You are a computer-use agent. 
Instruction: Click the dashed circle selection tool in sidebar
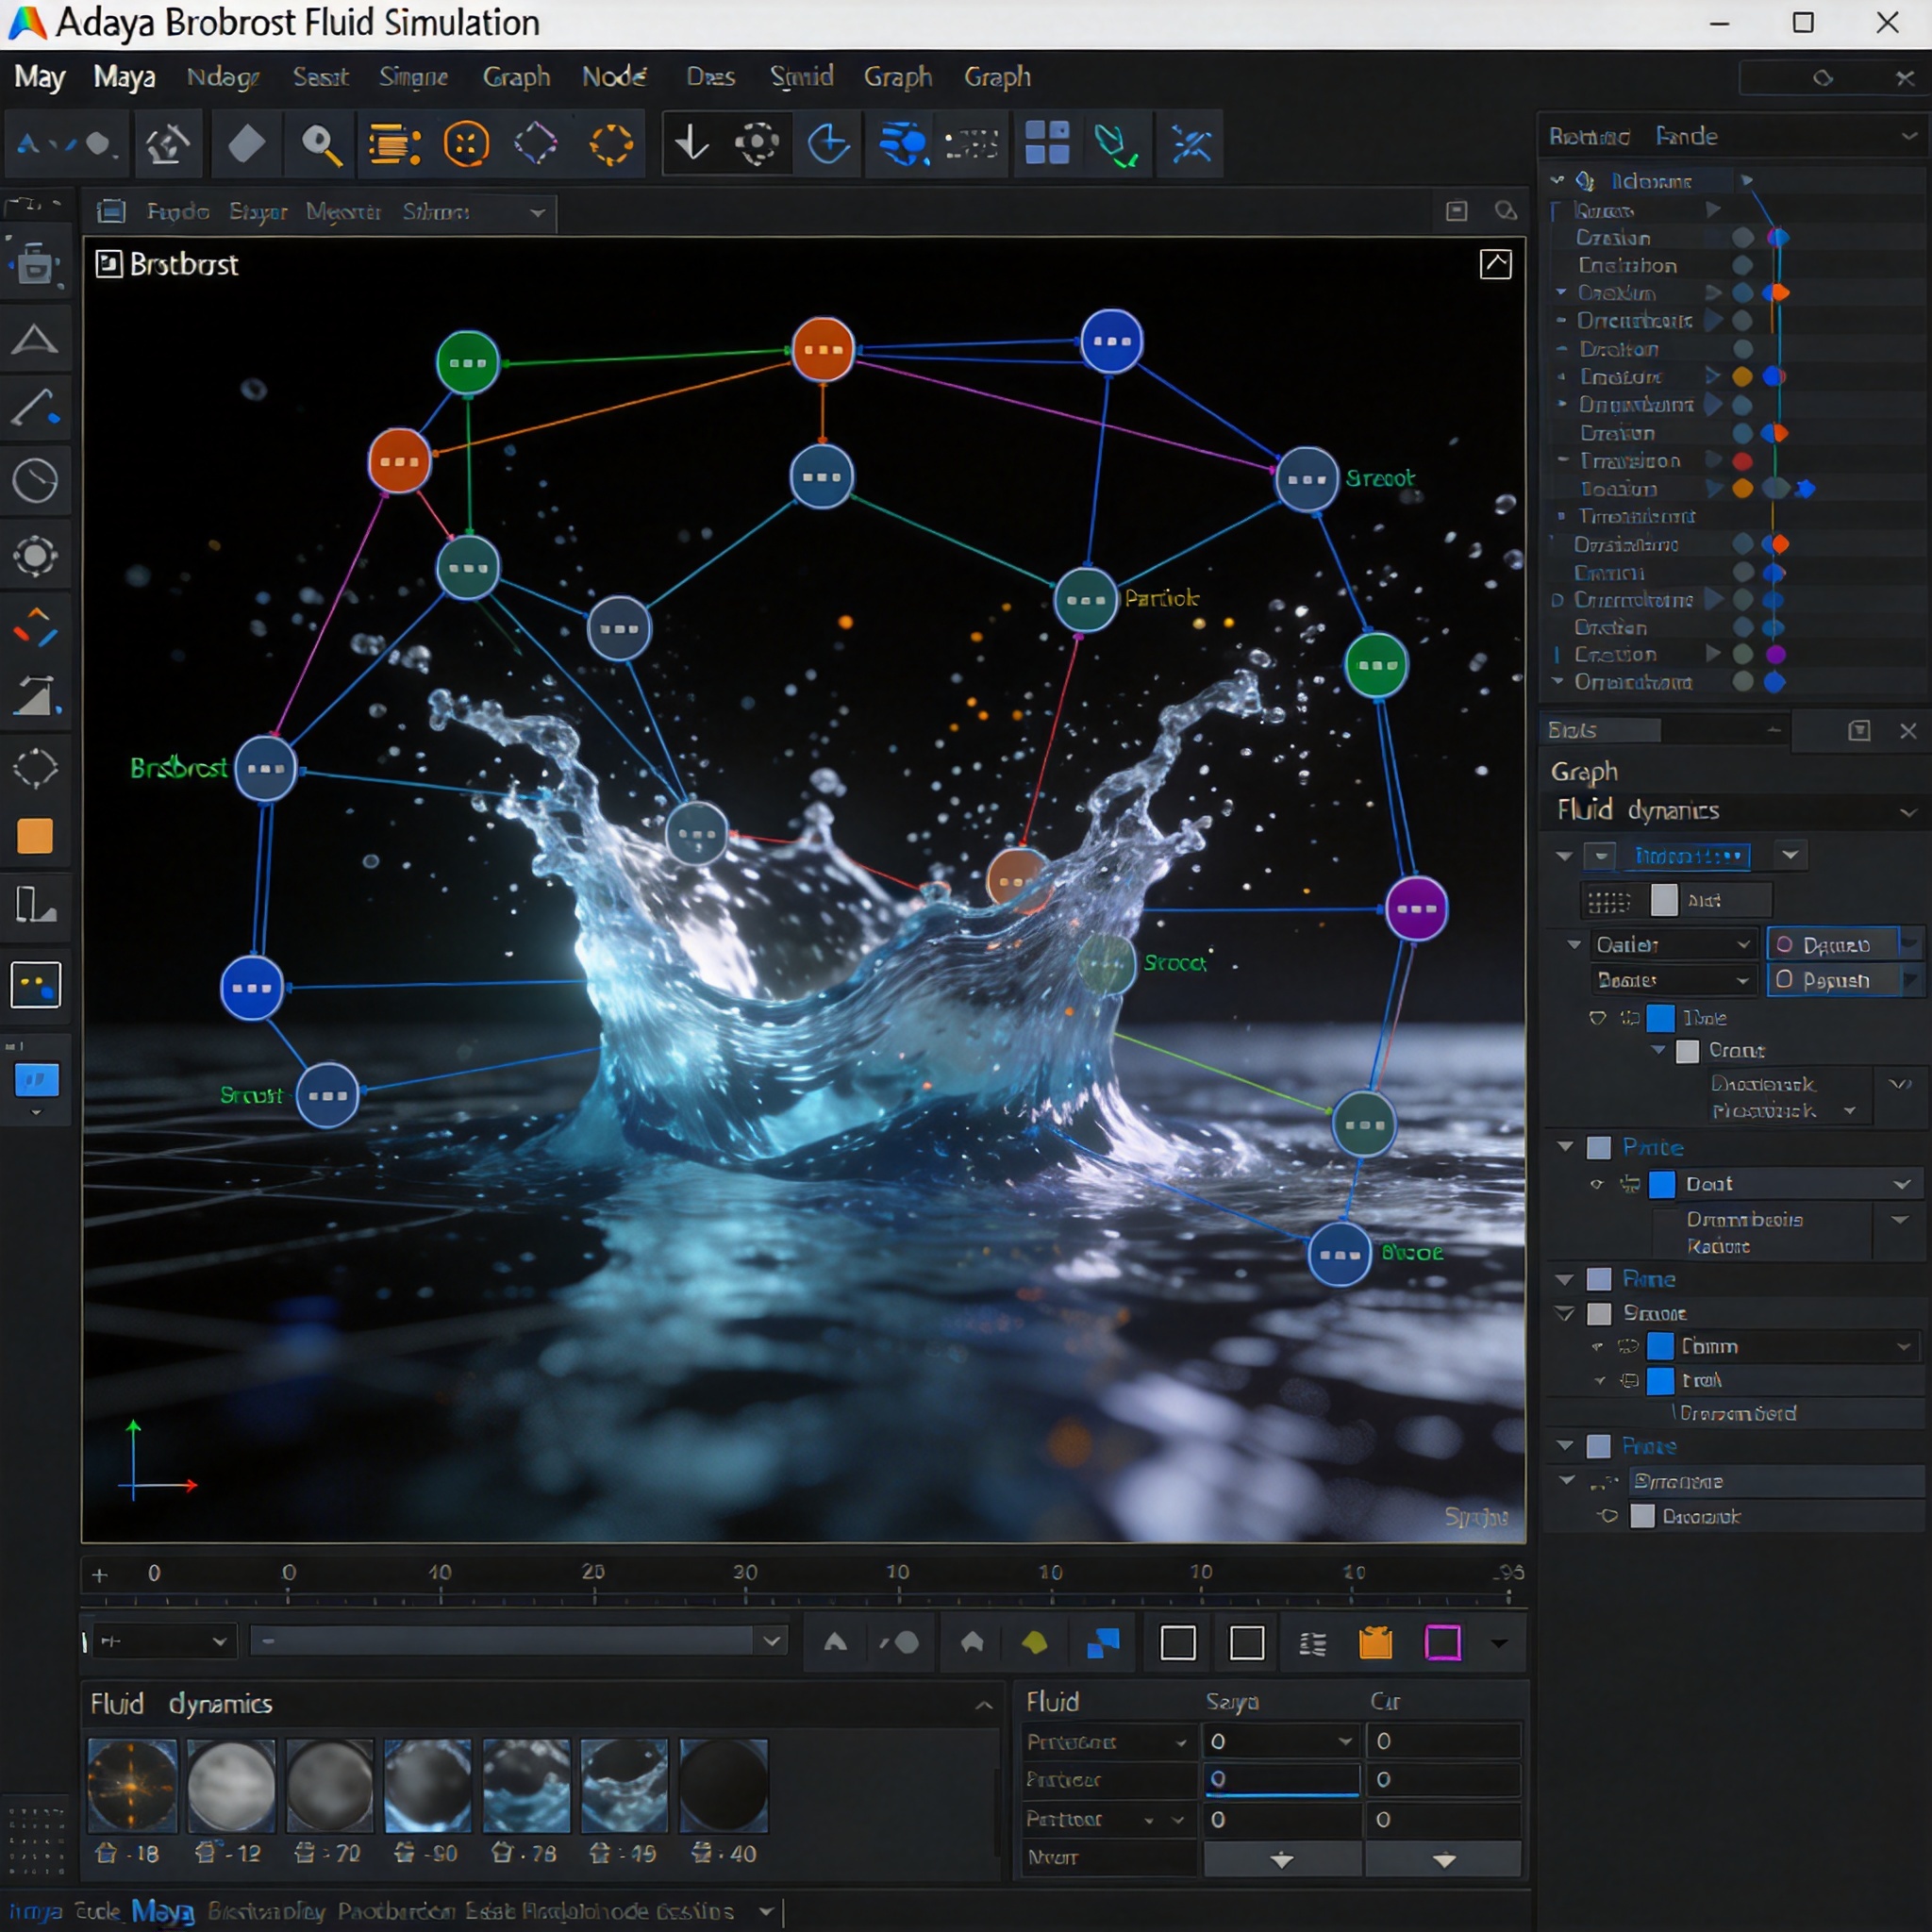coord(35,768)
